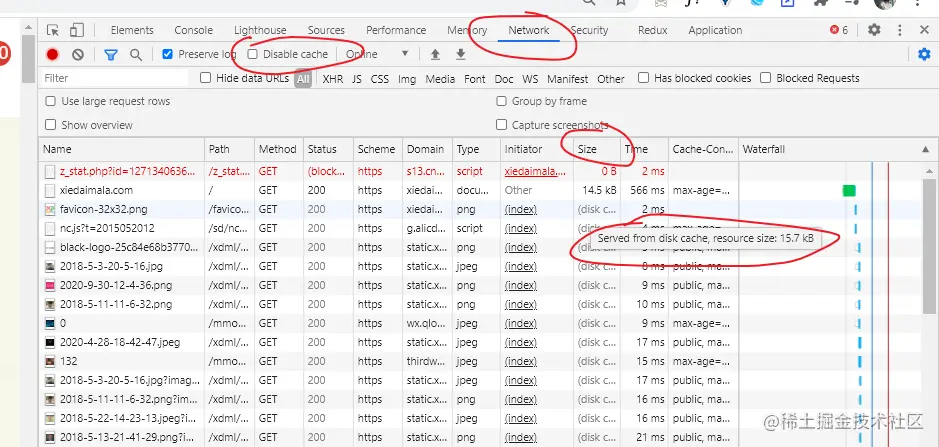Open (index) initiator link of favicon-32x32.png
The width and height of the screenshot is (939, 447).
tap(520, 209)
